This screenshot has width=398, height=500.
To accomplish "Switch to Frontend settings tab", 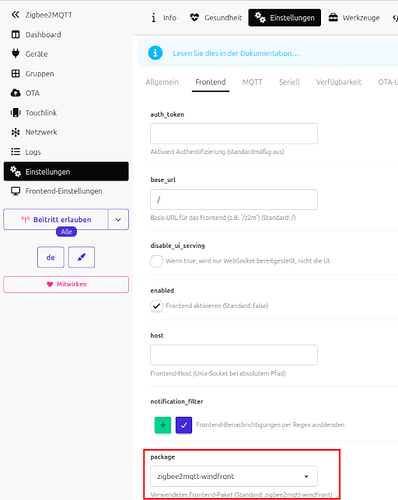I will click(211, 82).
